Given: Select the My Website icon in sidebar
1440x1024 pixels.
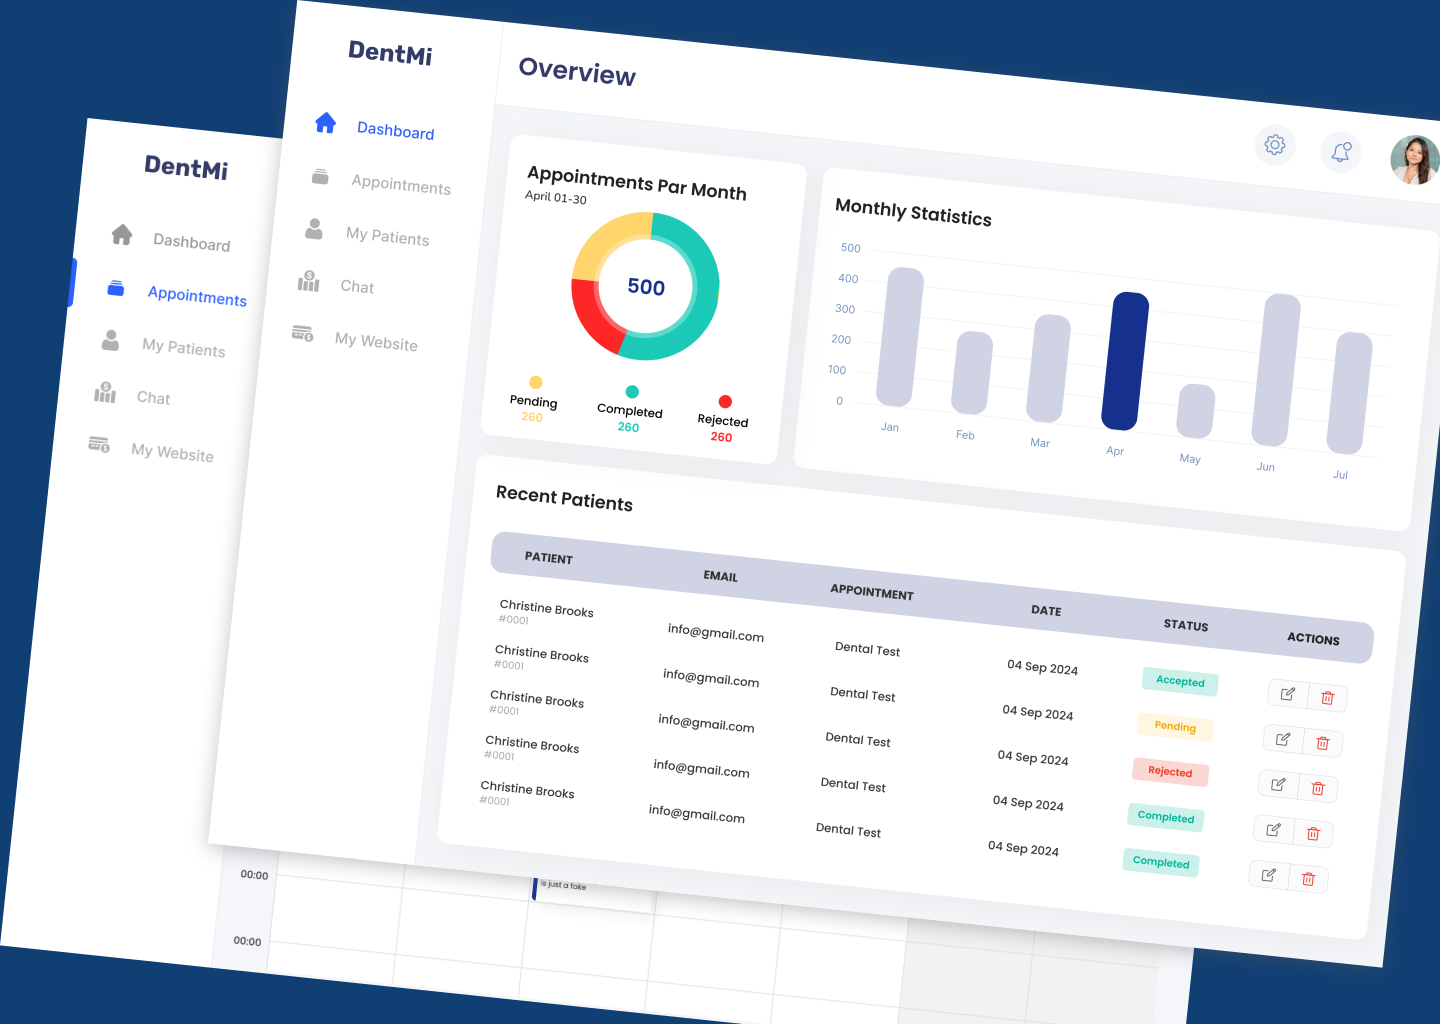Looking at the screenshot, I should (304, 334).
